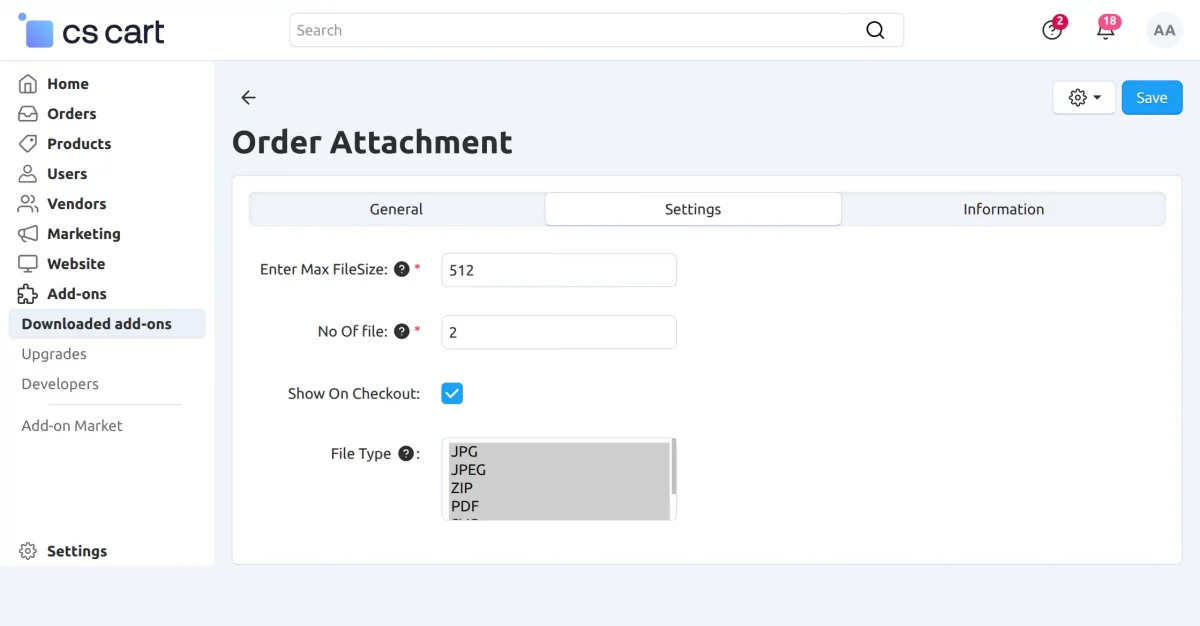Click the Users sidebar icon
The width and height of the screenshot is (1200, 626).
[27, 174]
